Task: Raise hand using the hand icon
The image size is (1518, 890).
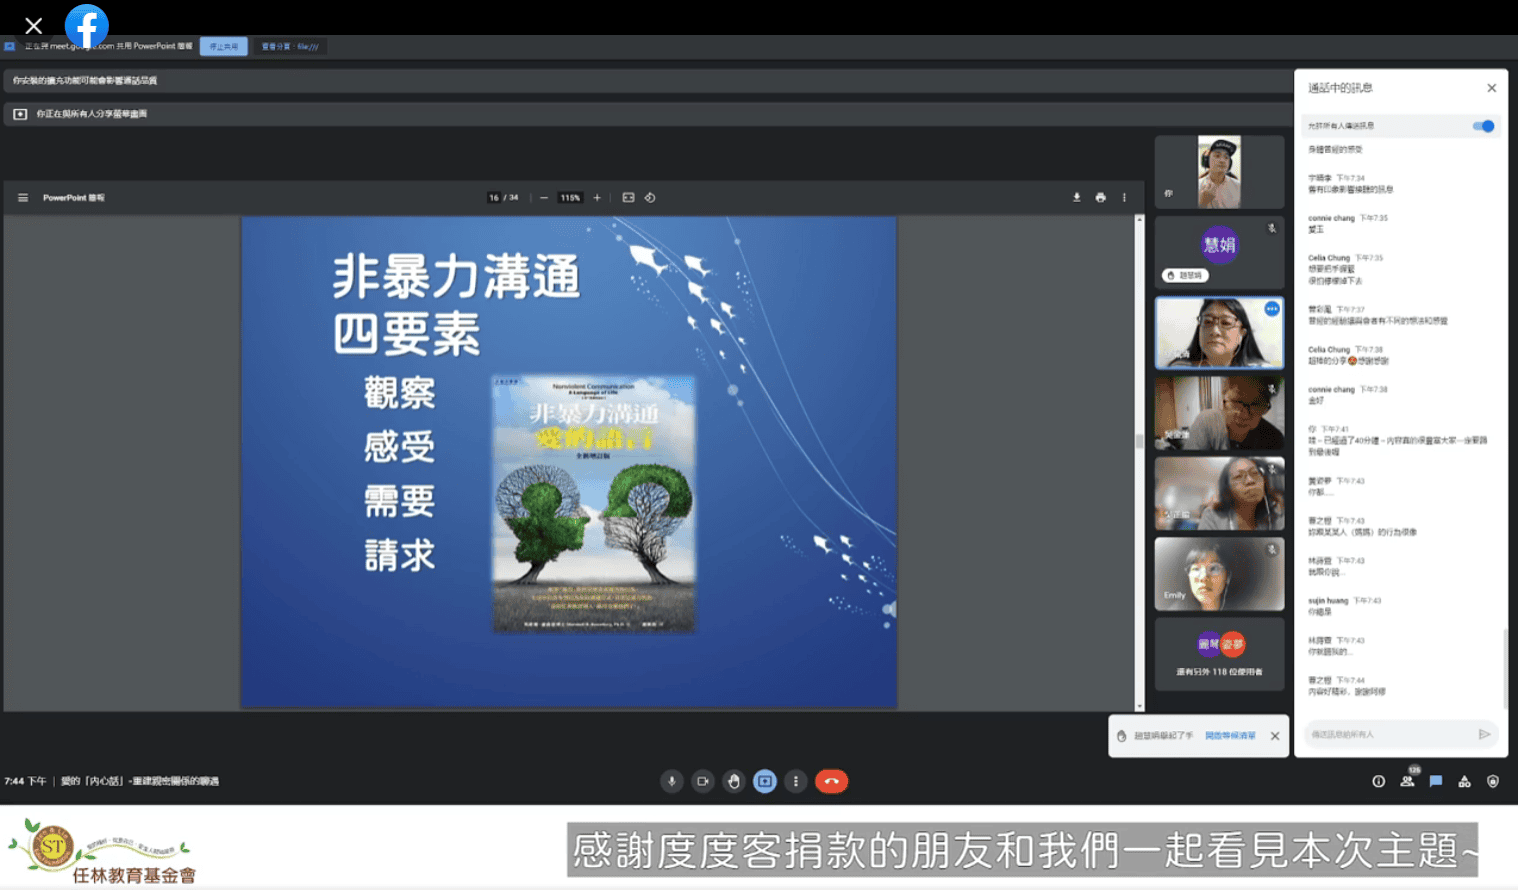Action: (734, 781)
